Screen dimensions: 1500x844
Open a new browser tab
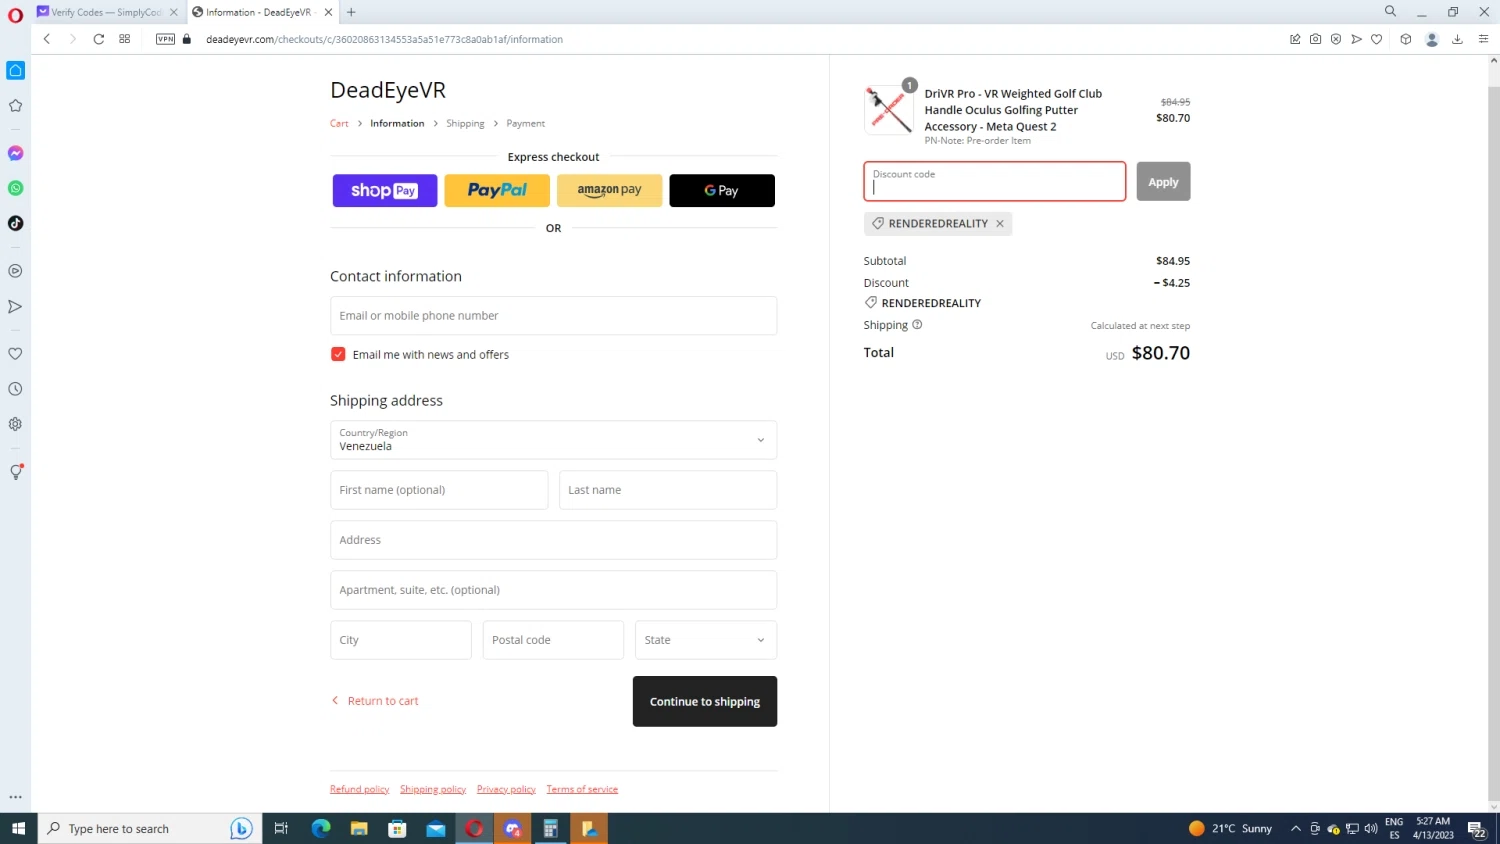click(351, 12)
